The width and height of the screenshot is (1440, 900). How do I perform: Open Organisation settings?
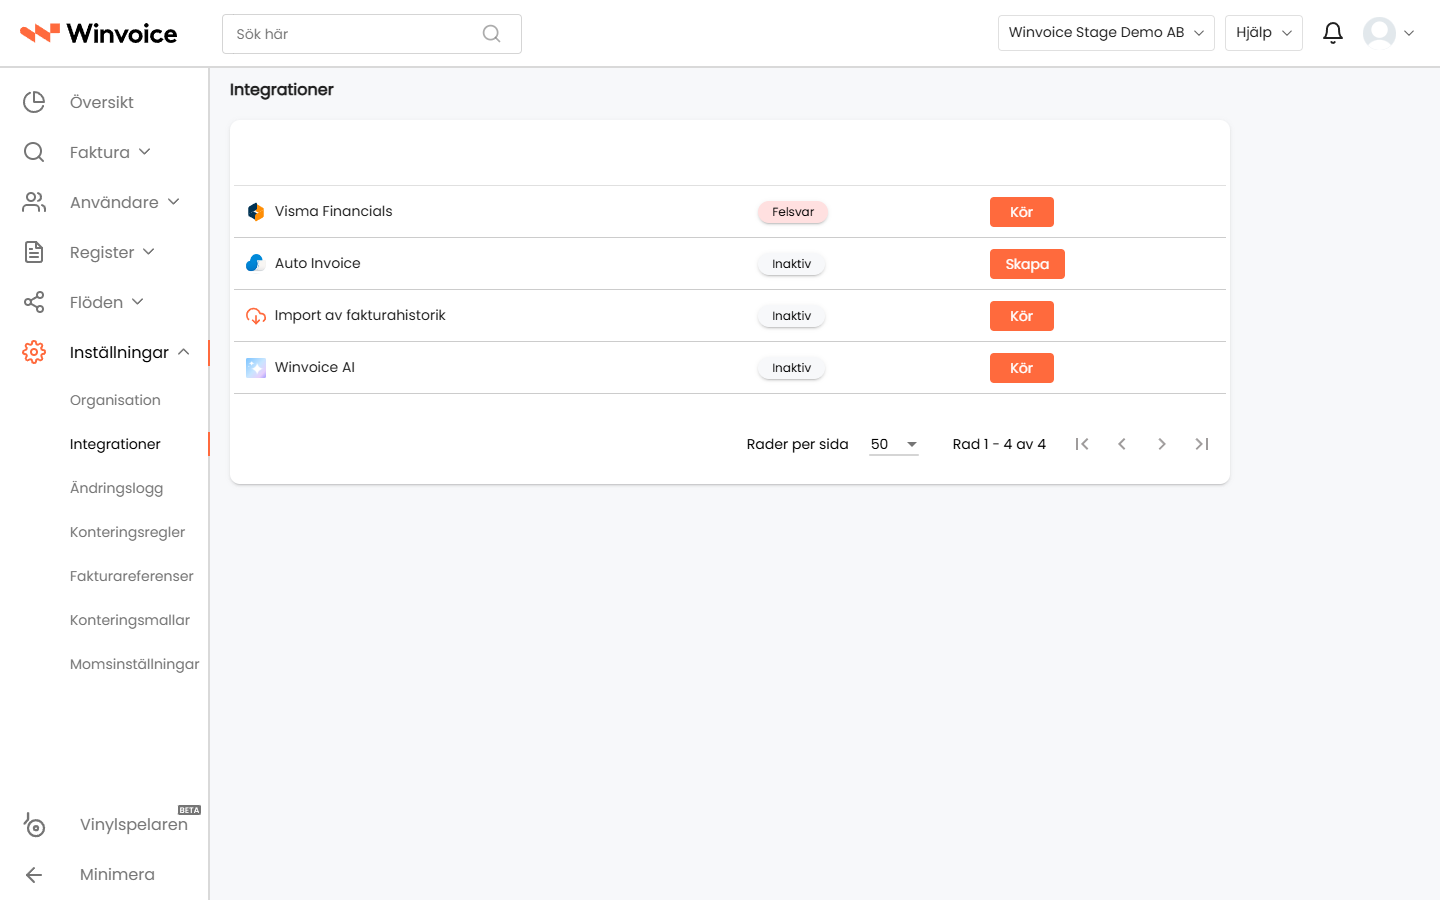115,400
